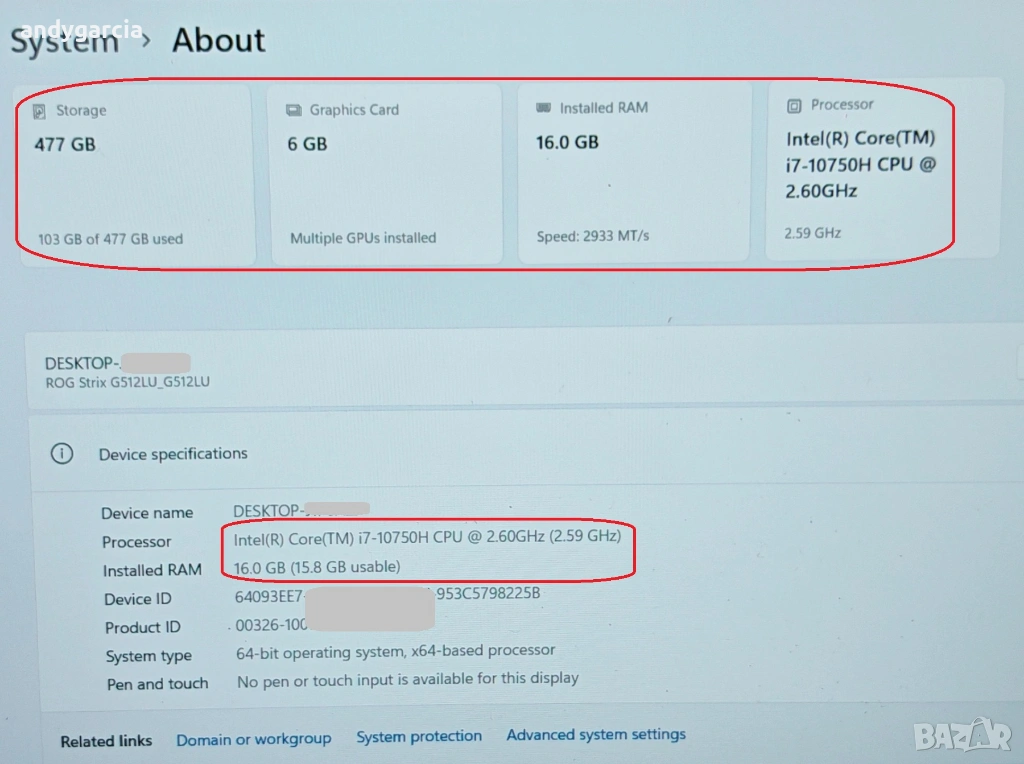Click the Storage icon in Storage card
This screenshot has width=1024, height=764.
click(x=39, y=112)
